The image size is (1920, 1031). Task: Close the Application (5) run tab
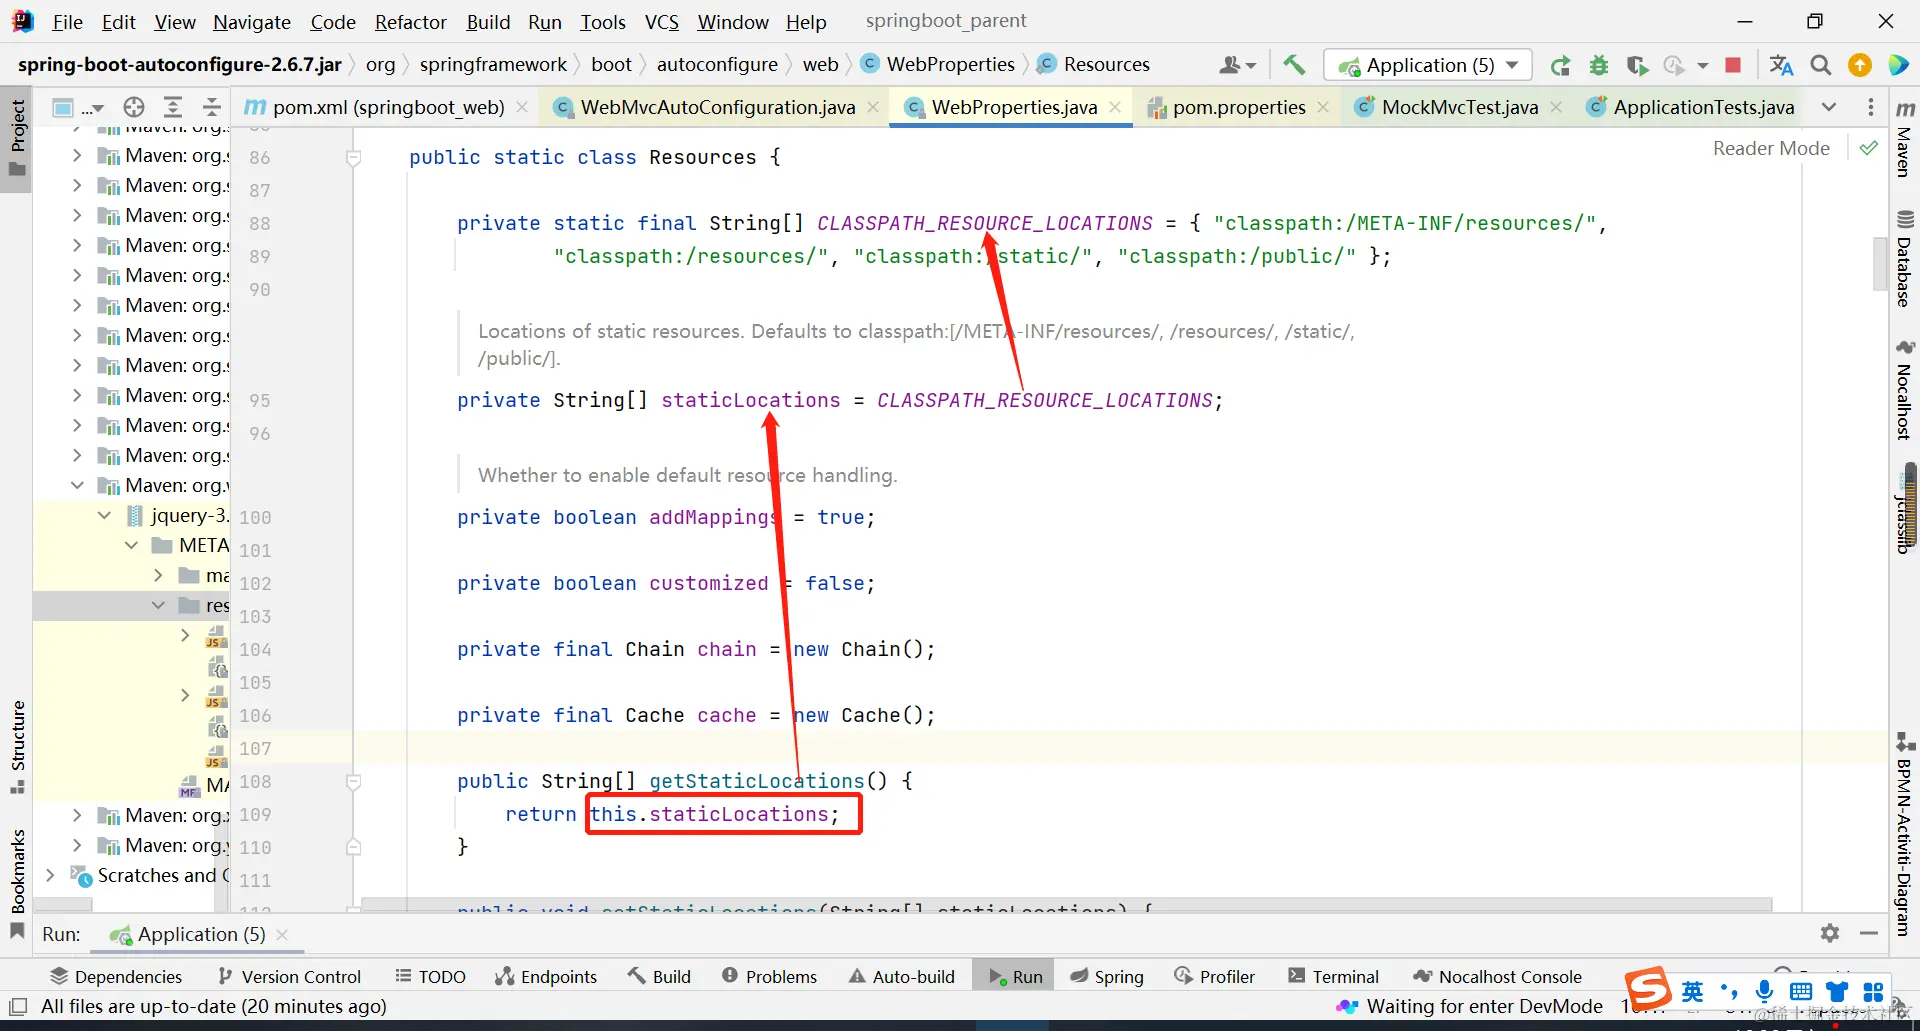point(282,934)
